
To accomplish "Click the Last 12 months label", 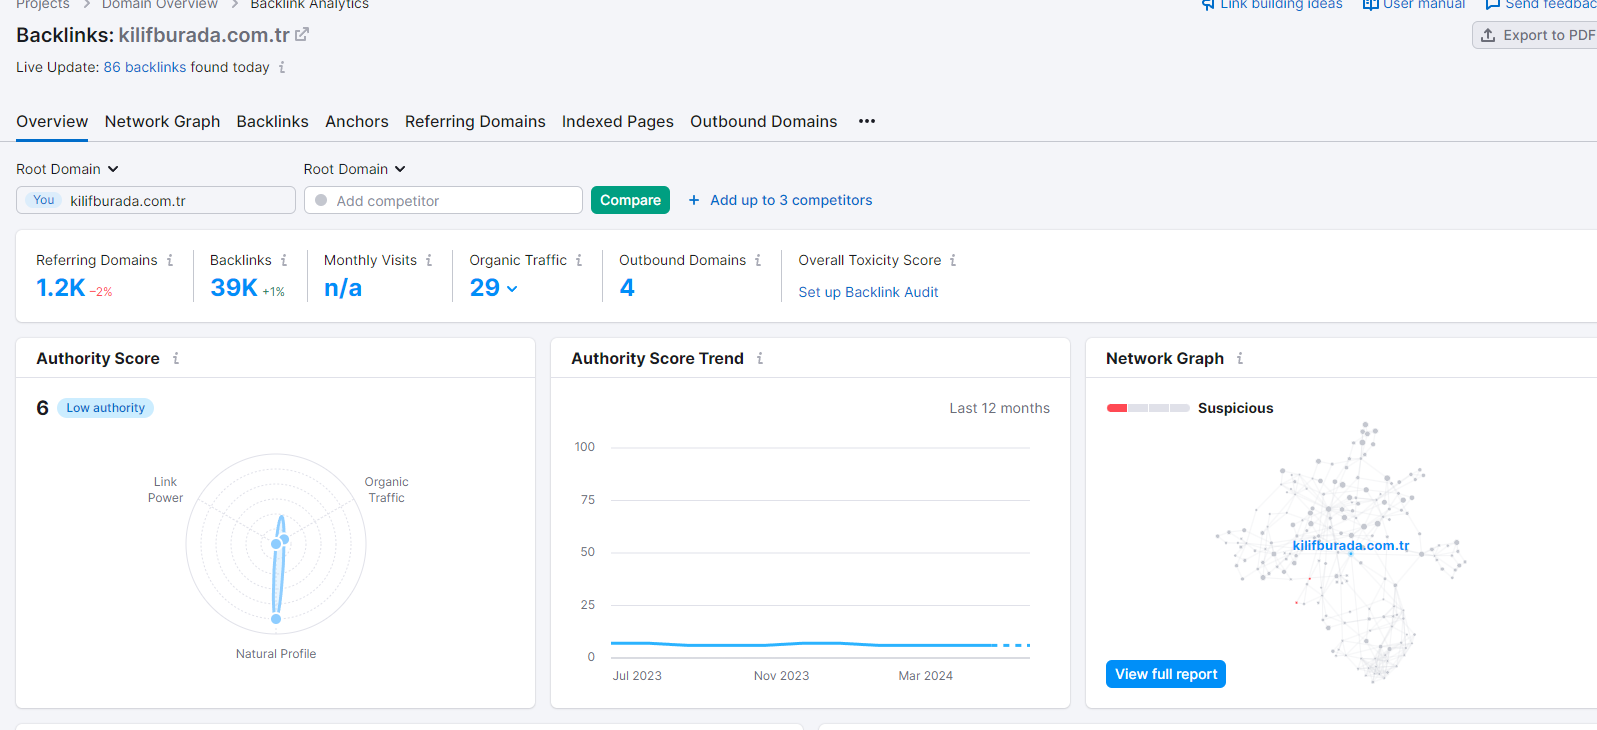I will tap(1000, 408).
